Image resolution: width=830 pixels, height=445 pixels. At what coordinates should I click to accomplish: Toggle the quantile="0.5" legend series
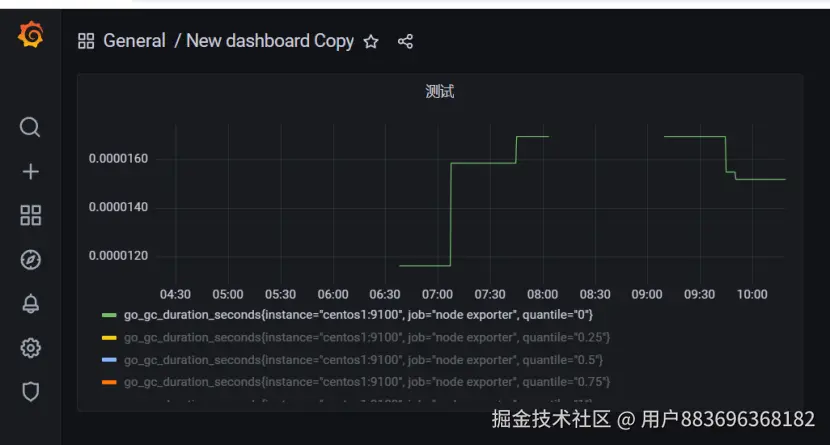363,360
